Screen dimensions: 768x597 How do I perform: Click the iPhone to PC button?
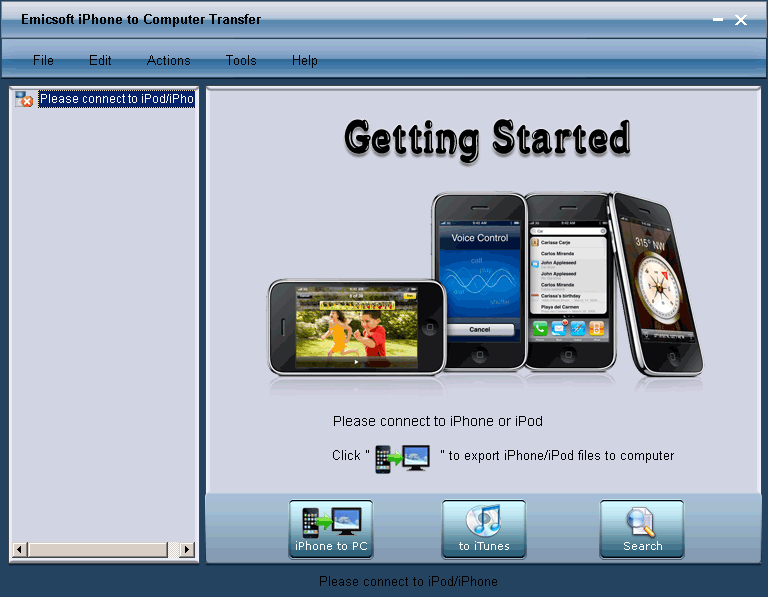(331, 529)
